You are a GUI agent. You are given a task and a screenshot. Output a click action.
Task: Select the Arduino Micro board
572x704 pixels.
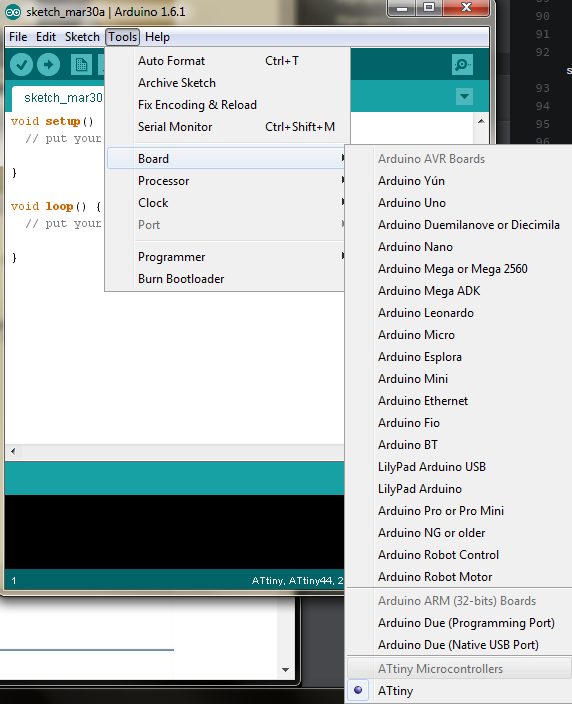(458, 334)
